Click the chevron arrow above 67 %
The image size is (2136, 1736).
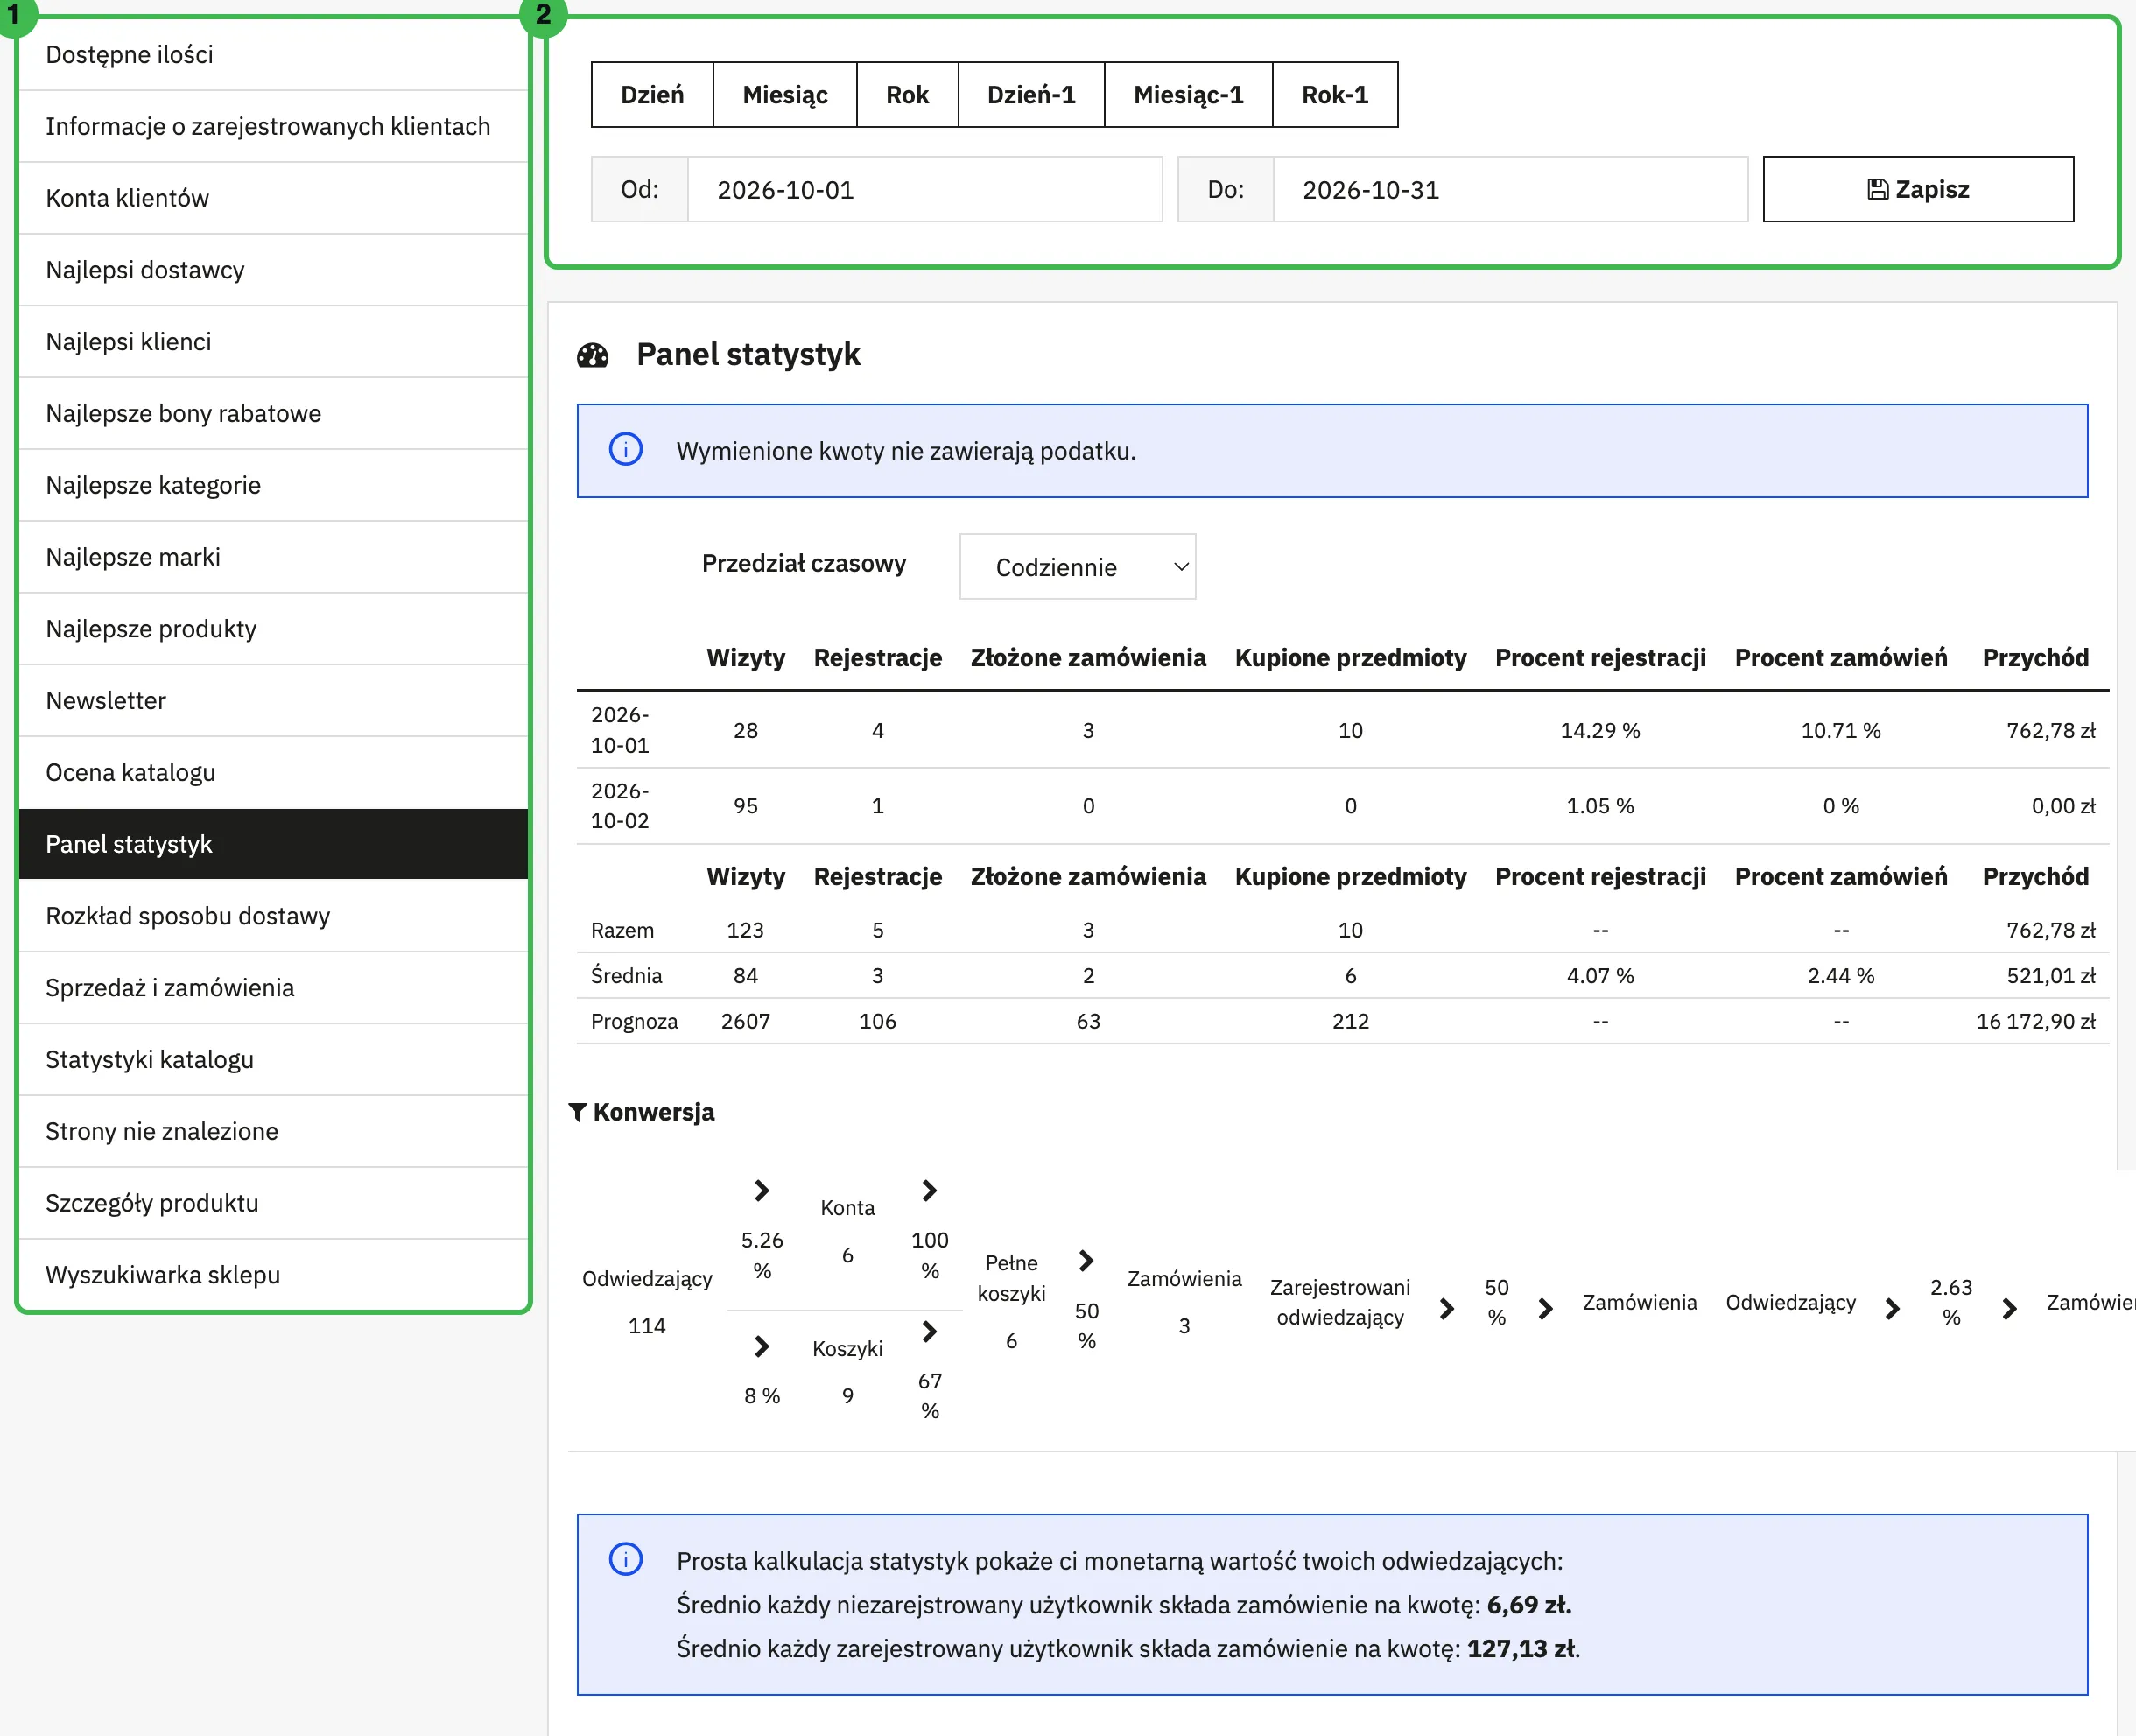[x=930, y=1331]
